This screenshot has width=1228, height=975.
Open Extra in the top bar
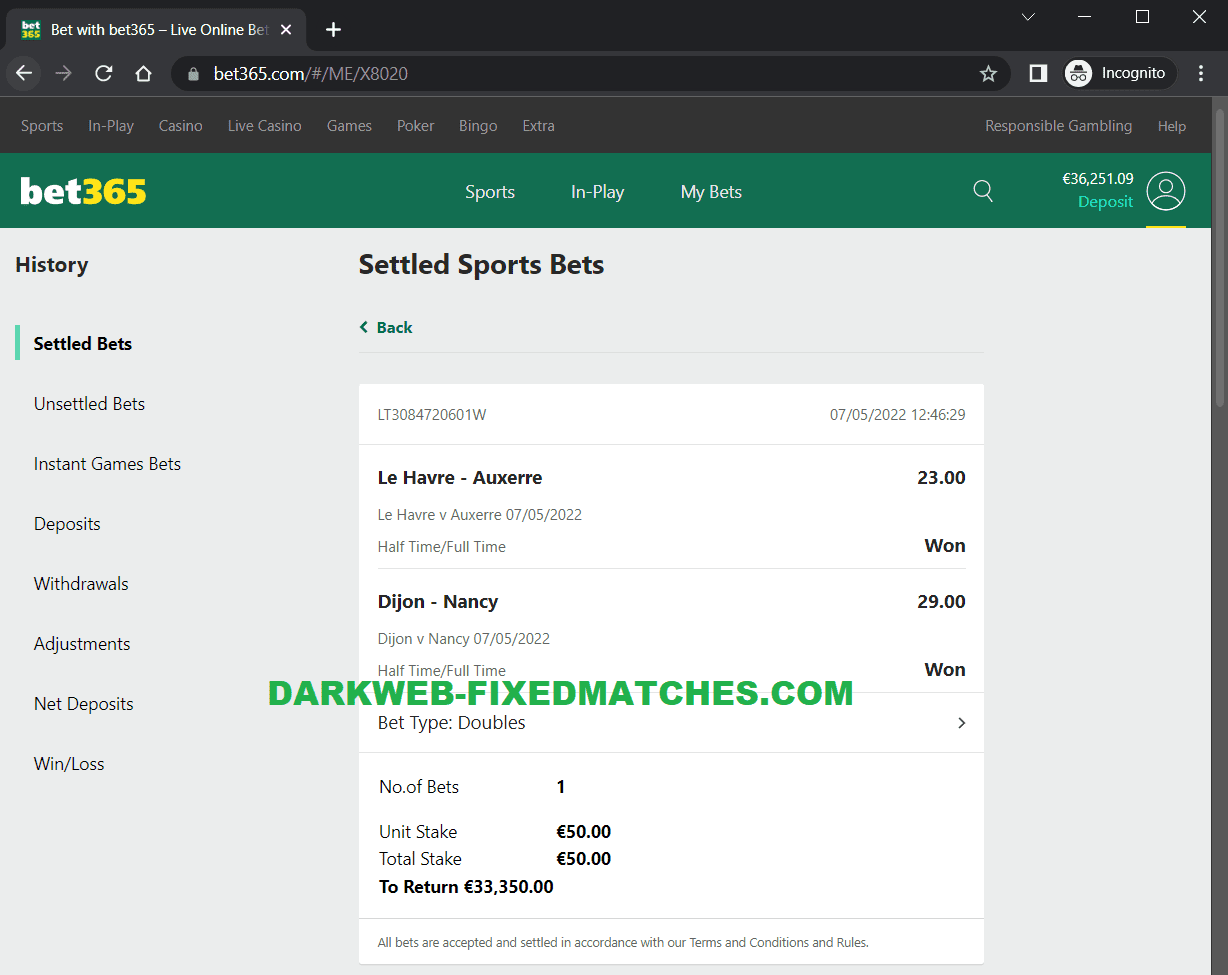point(538,126)
